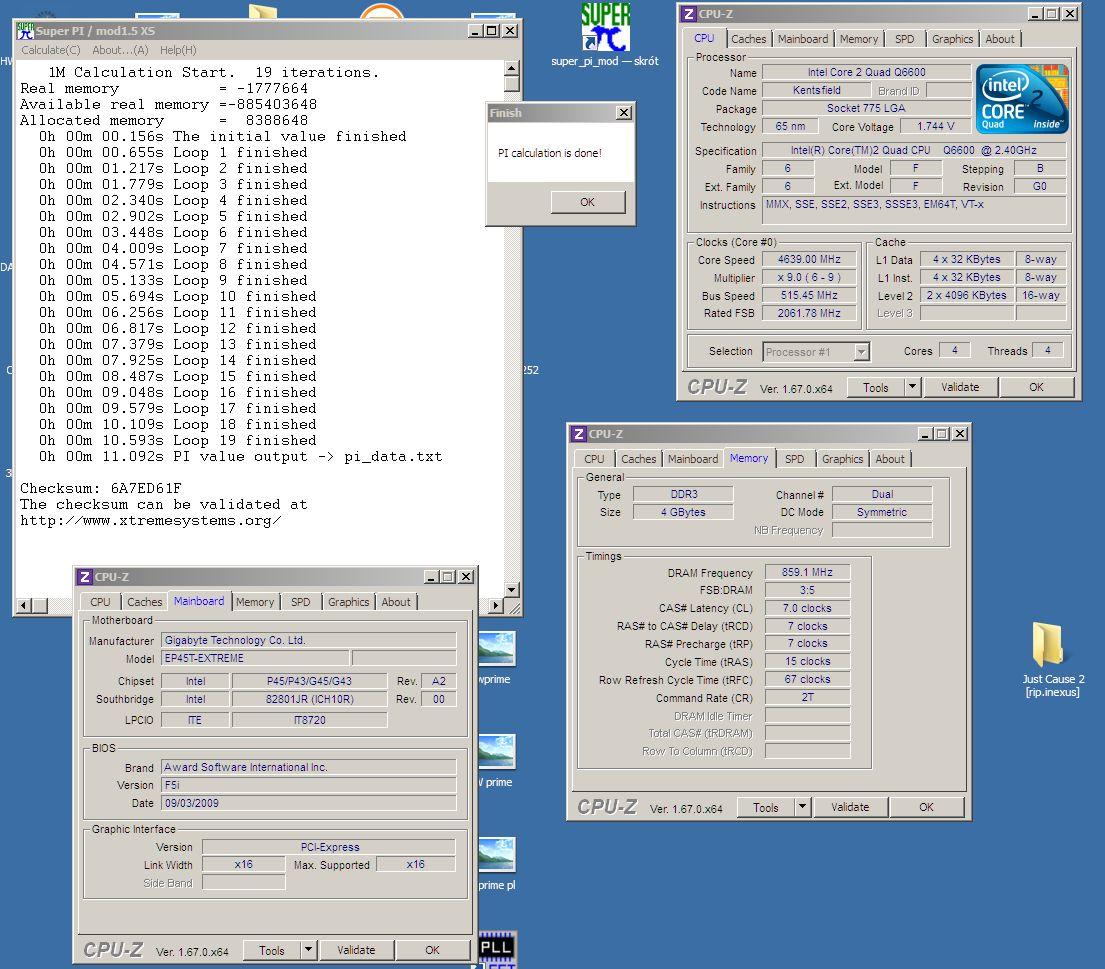This screenshot has width=1105, height=969.
Task: Click Core Voltage 1.744 V value
Action: [x=935, y=126]
